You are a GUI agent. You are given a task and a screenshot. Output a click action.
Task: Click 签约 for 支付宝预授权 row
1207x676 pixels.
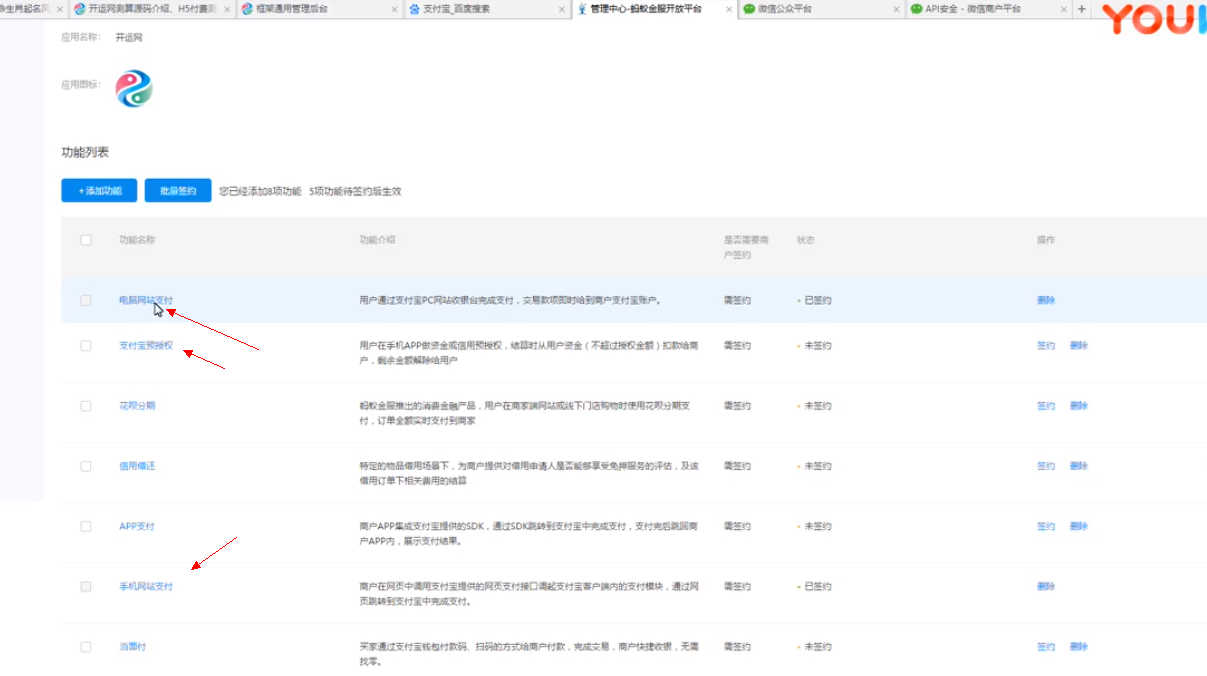point(1046,345)
